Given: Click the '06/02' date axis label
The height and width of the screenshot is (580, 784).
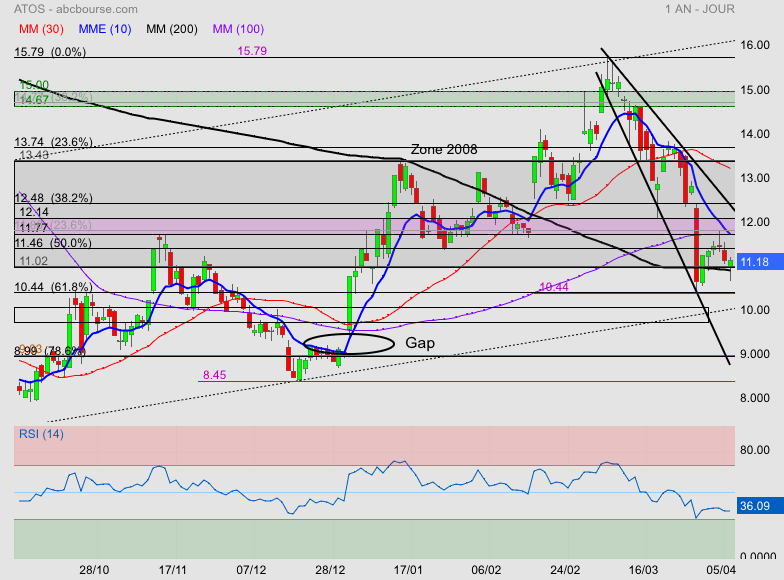Looking at the screenshot, I should (x=486, y=570).
